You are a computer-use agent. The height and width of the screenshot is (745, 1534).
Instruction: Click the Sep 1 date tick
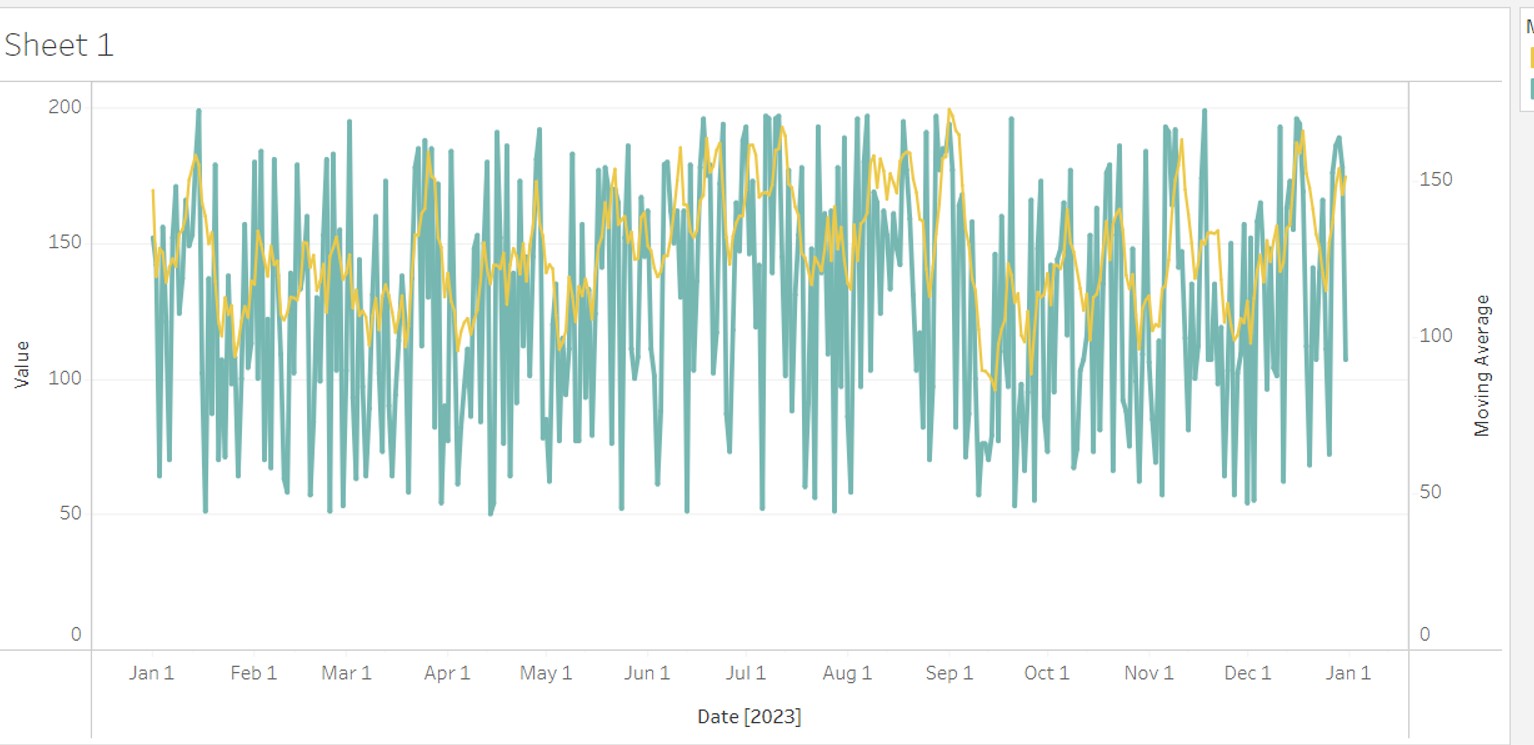click(x=949, y=673)
